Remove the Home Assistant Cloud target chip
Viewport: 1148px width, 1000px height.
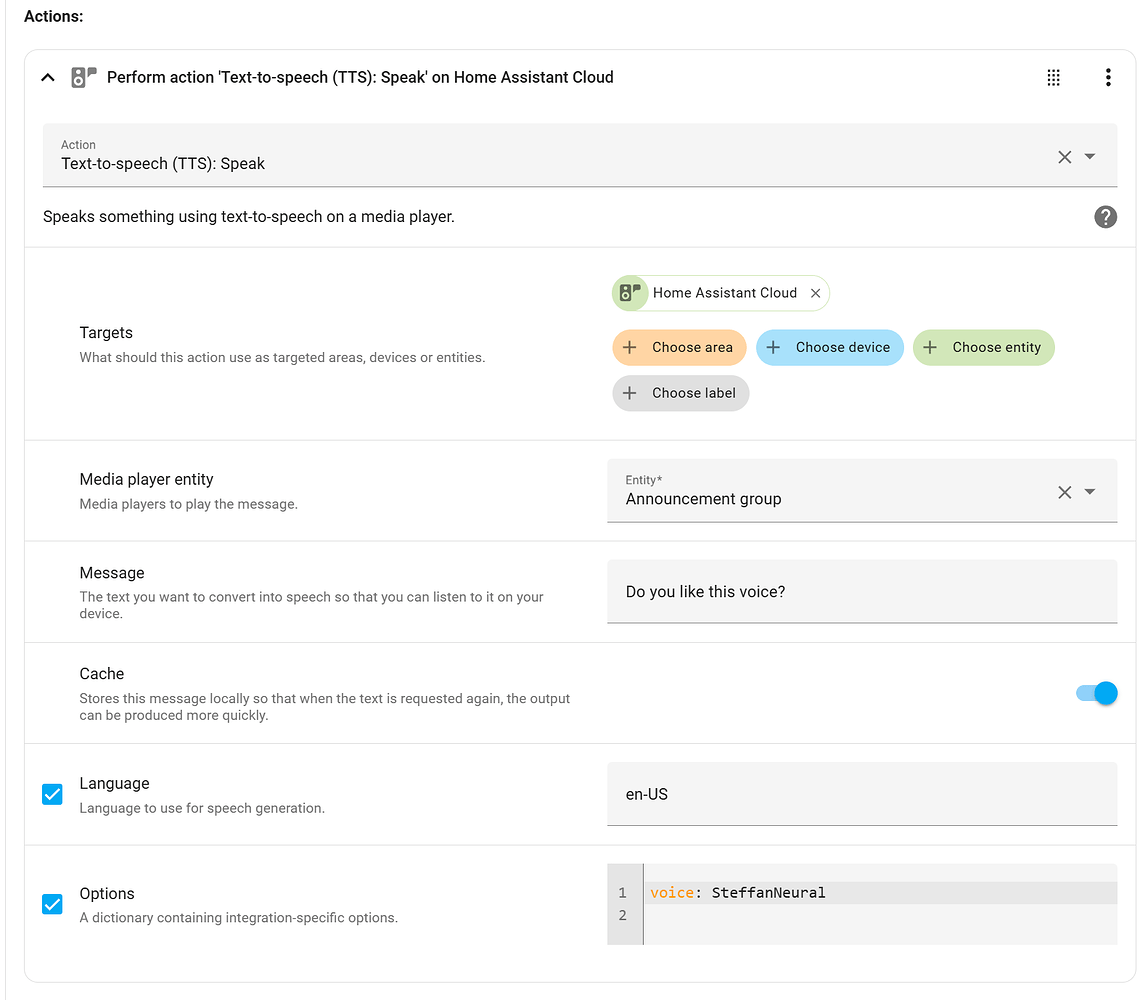pos(815,293)
